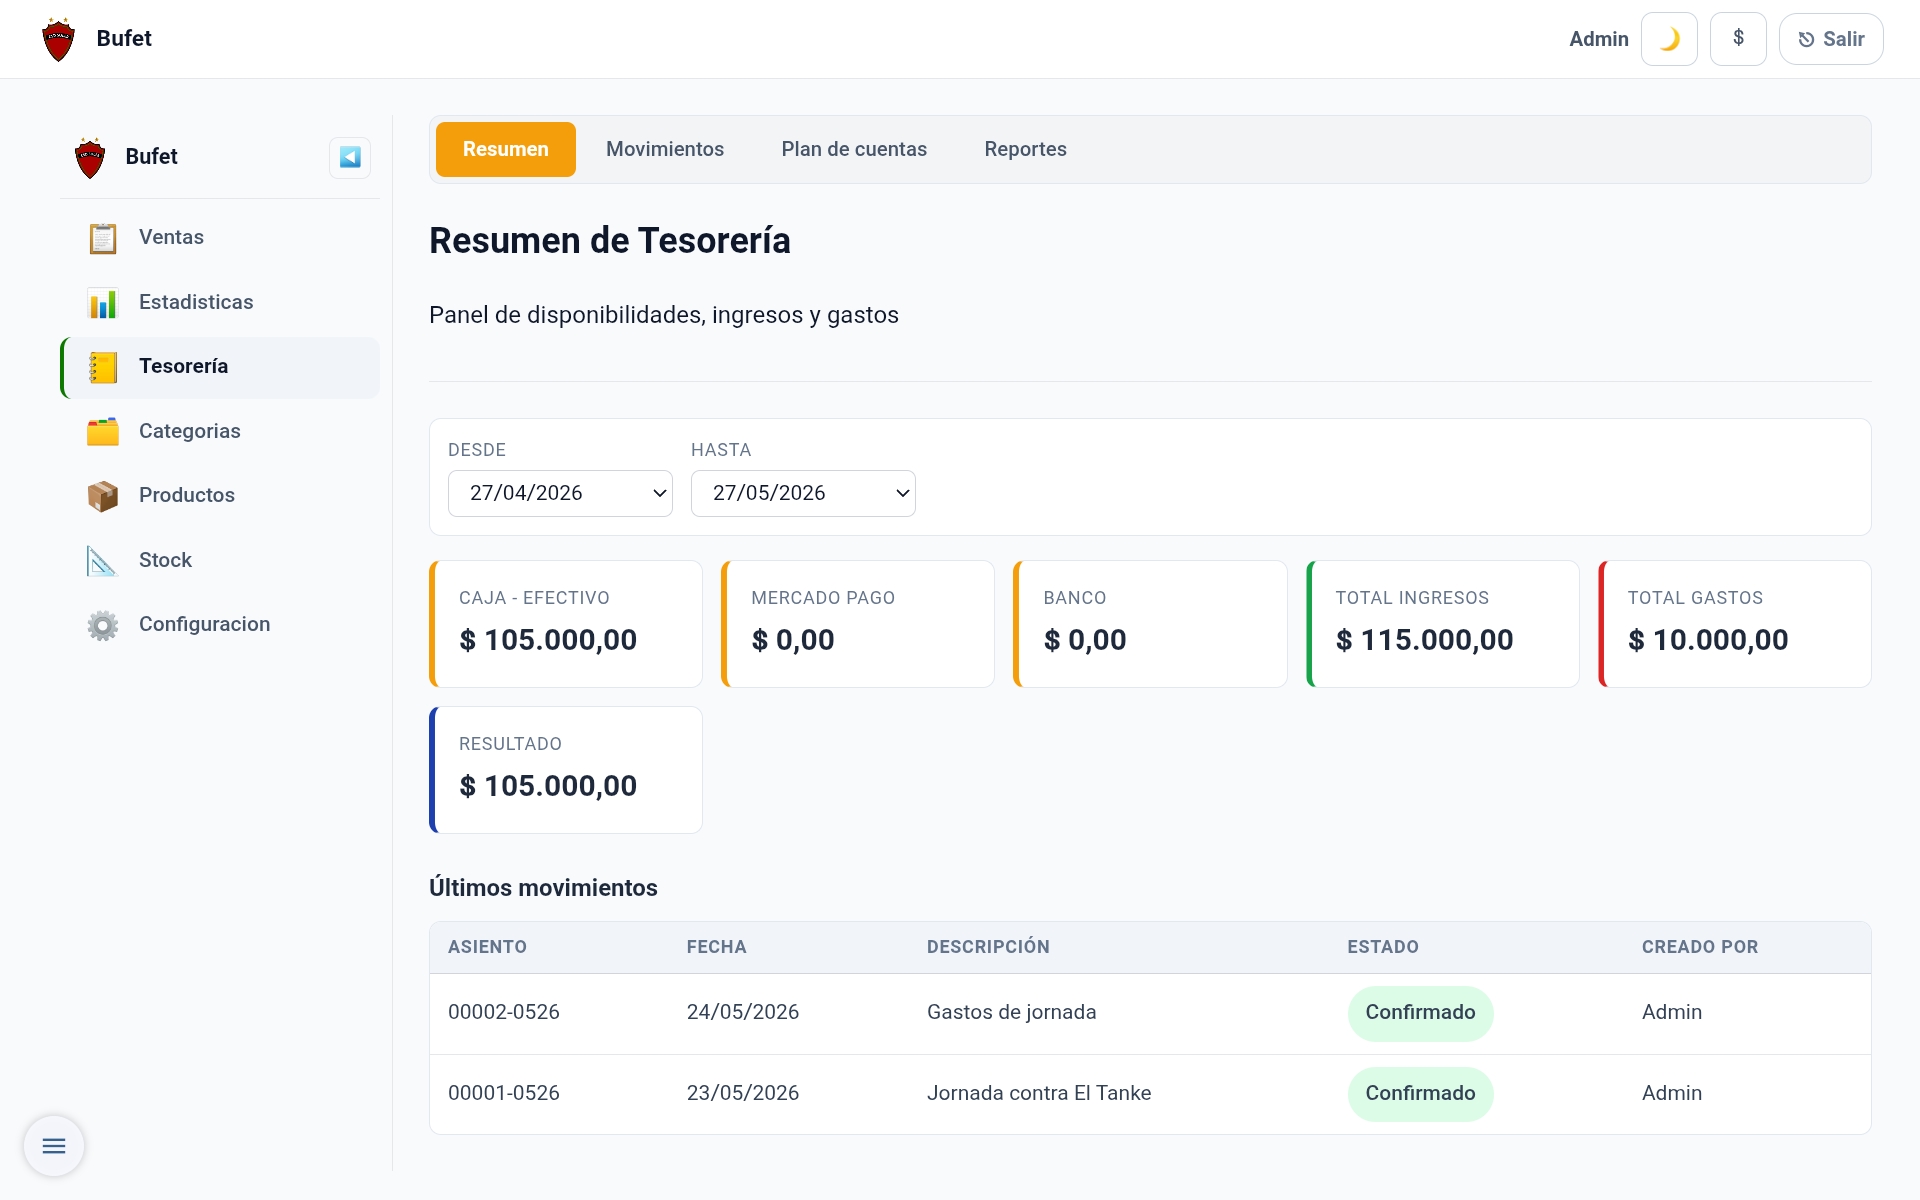The width and height of the screenshot is (1920, 1200).
Task: Open the floating hamburger menu button
Action: pyautogui.click(x=54, y=1146)
